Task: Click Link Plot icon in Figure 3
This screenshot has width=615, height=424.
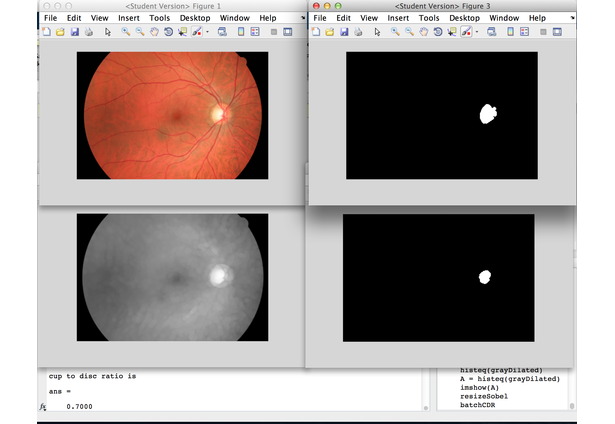Action: pyautogui.click(x=492, y=32)
